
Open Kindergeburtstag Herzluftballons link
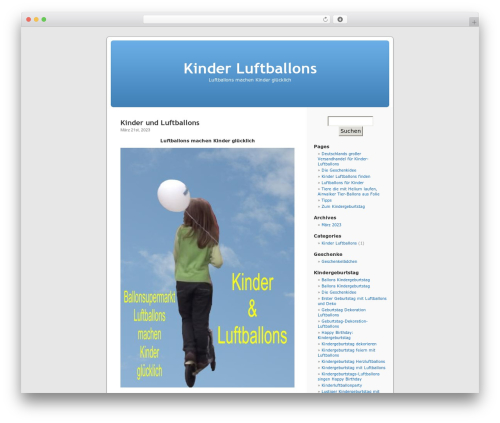[x=353, y=362]
